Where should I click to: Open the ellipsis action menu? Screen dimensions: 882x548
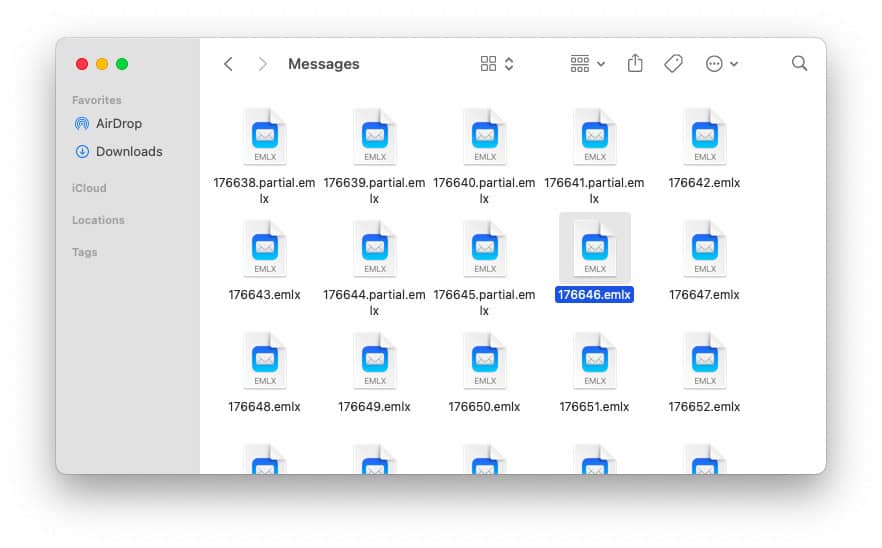pos(714,64)
